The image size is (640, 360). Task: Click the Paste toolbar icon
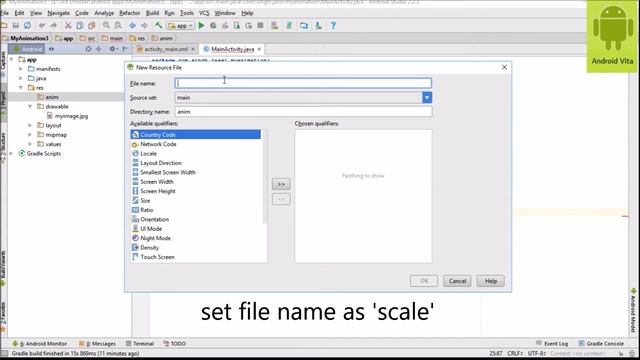click(91, 26)
